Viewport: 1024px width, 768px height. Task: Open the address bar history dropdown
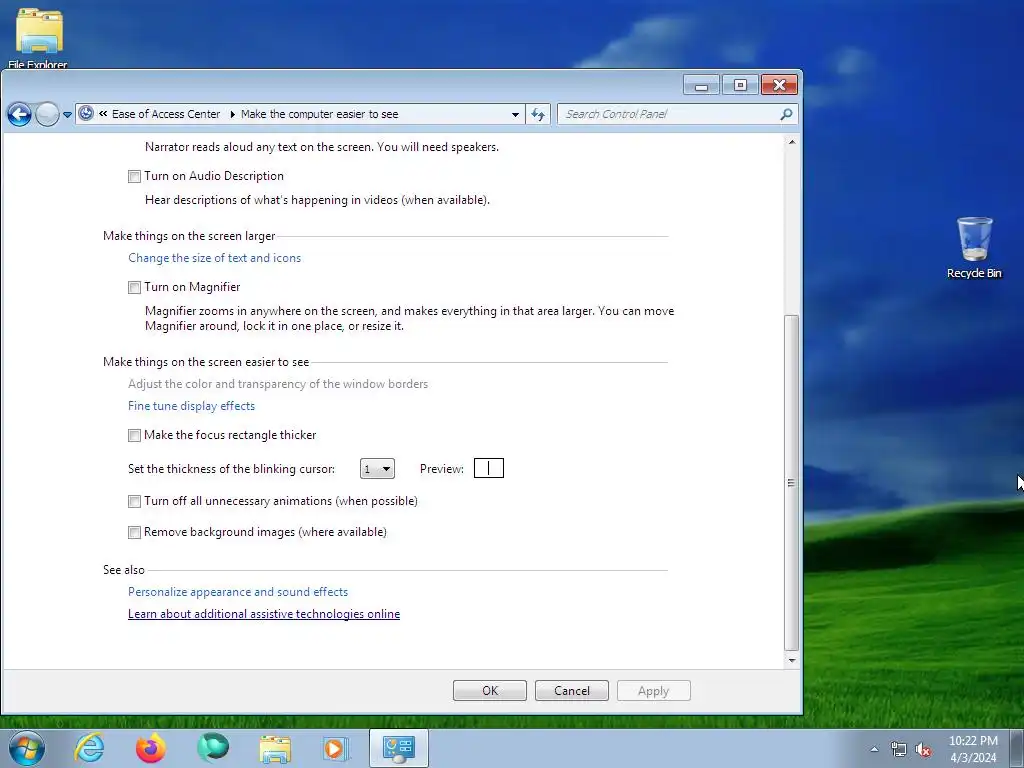pos(515,114)
